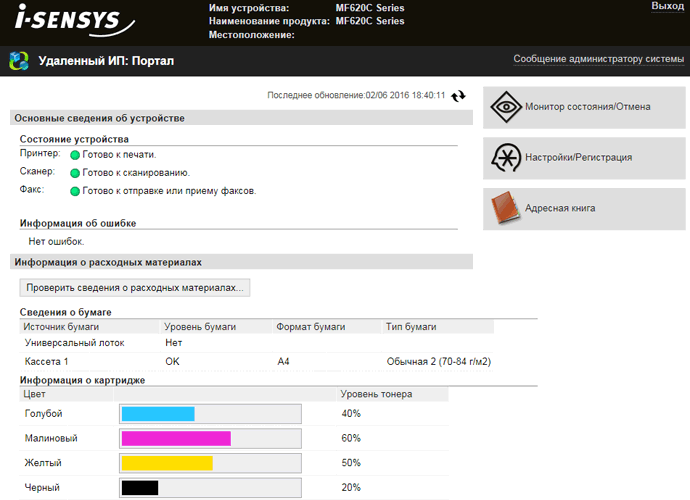Click Готово к отправке или приему факсов text

[x=169, y=191]
